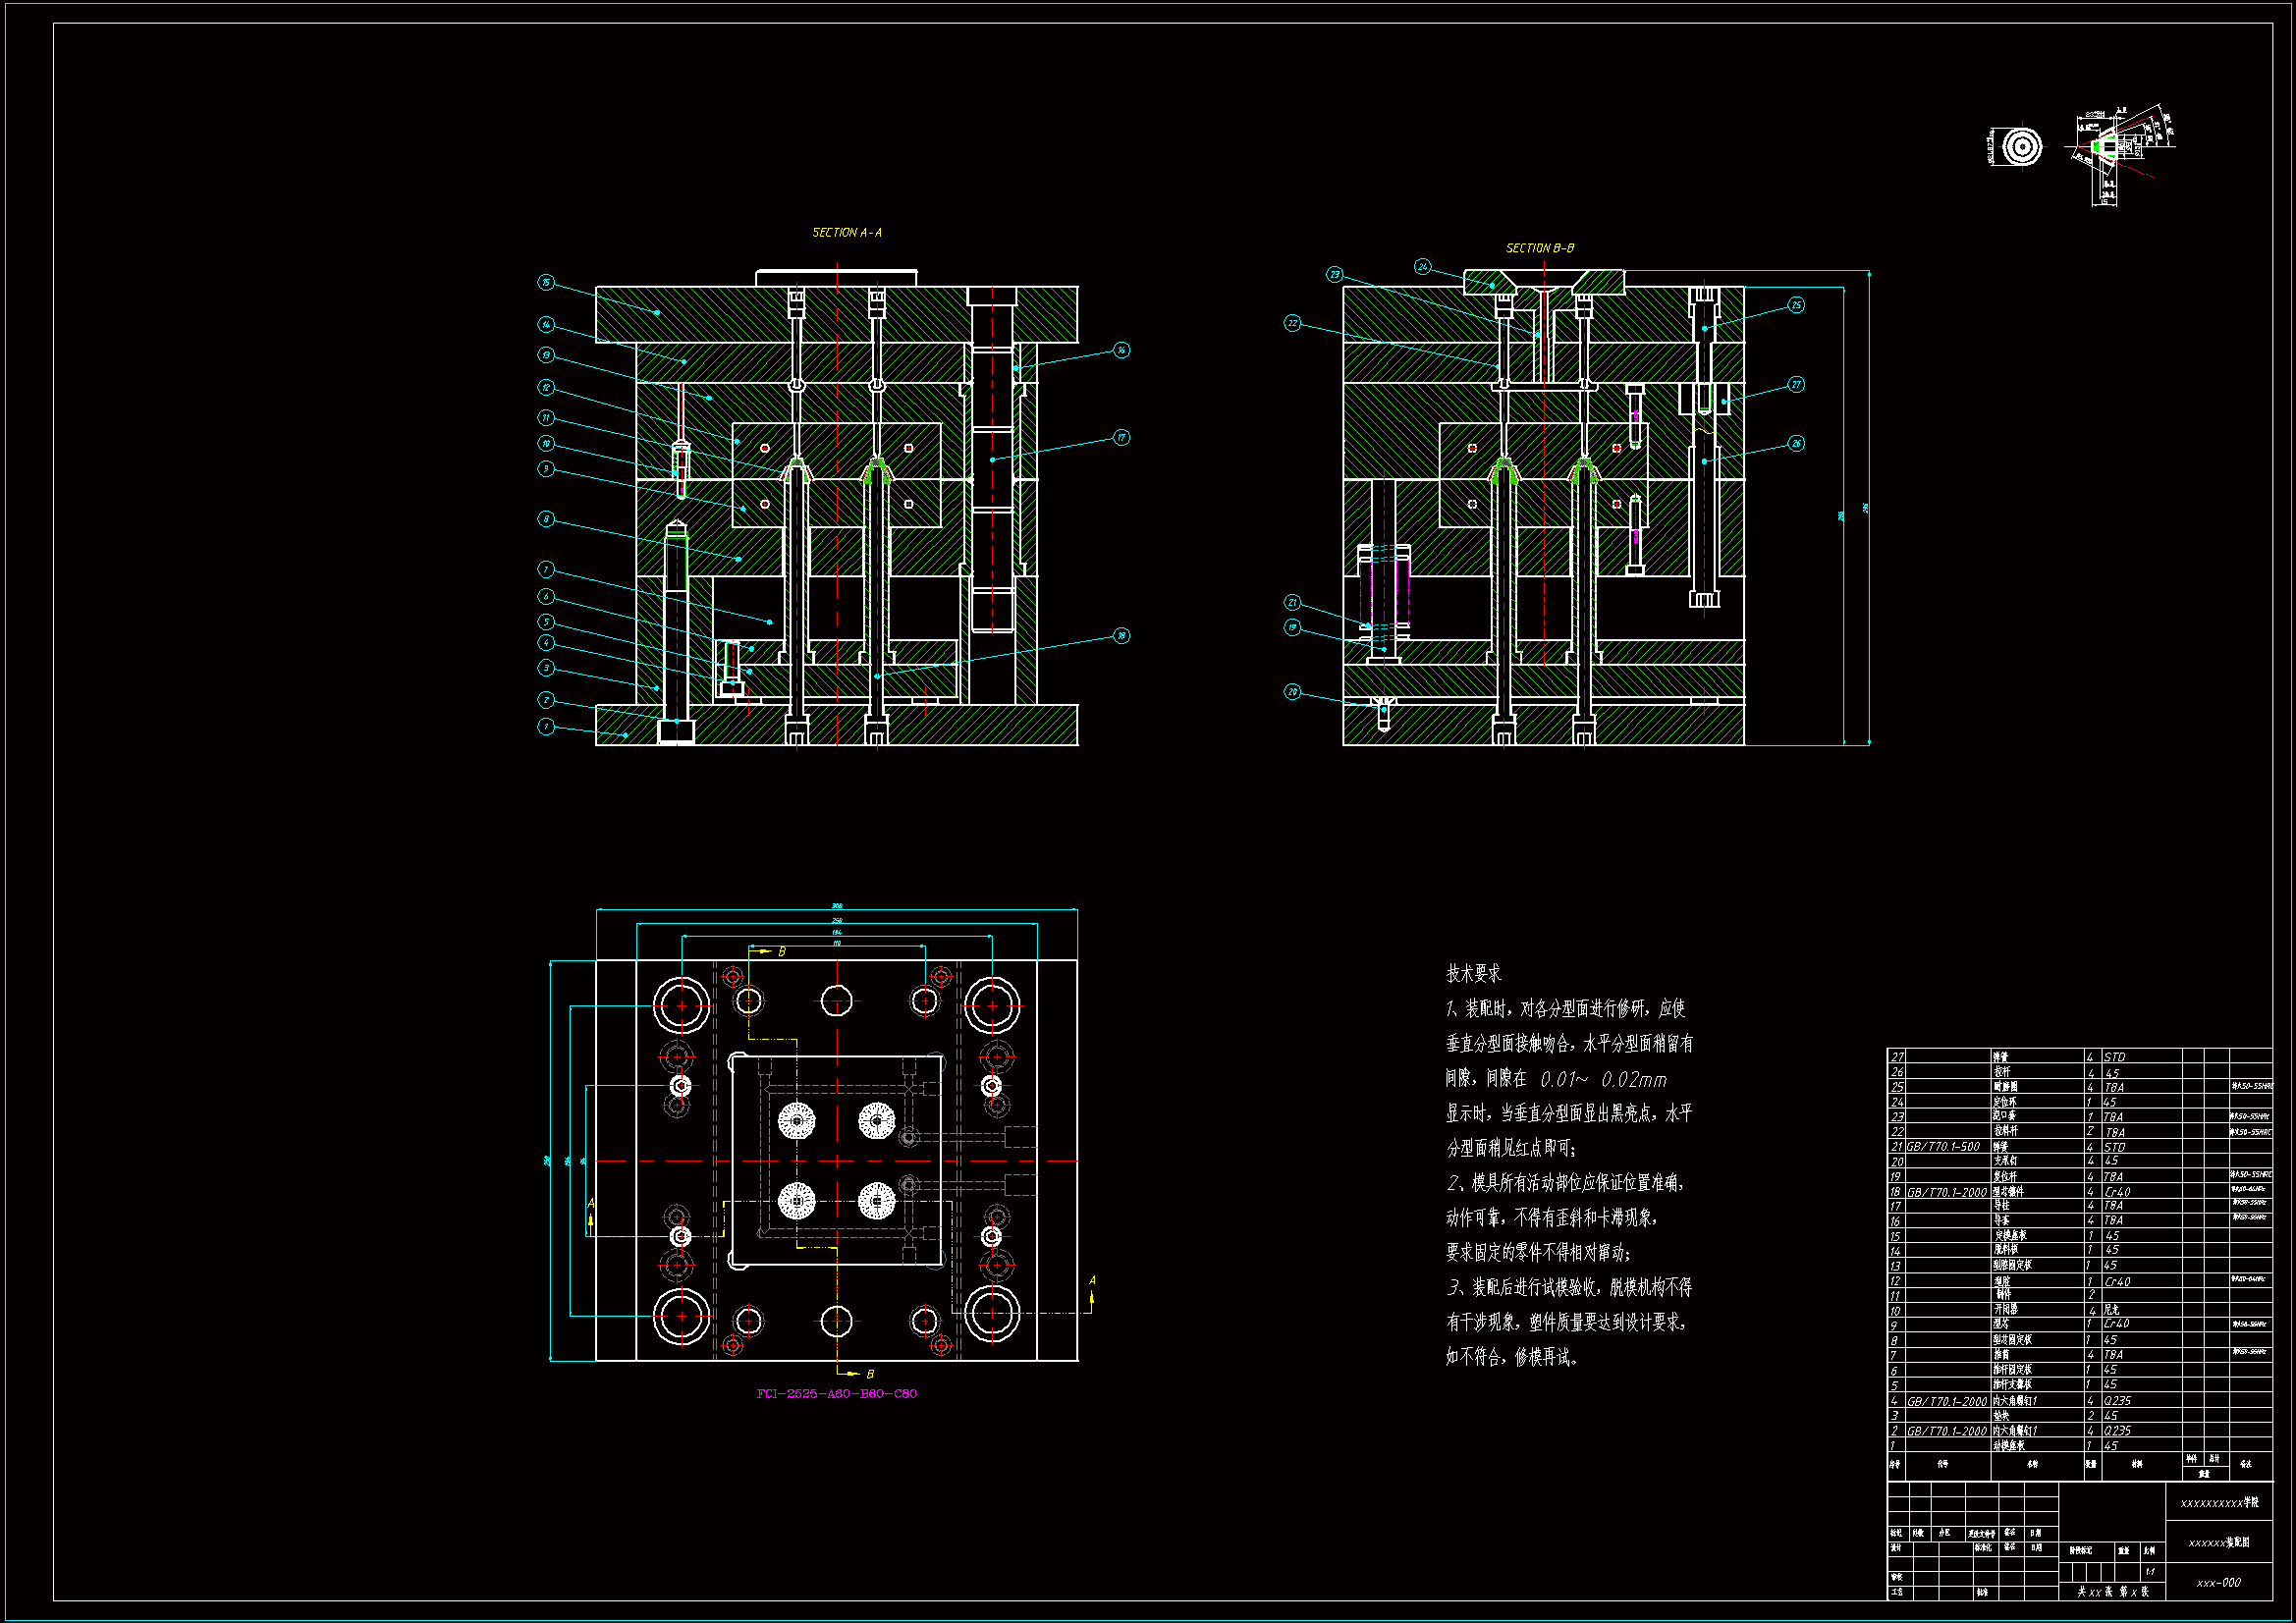This screenshot has height=1623, width=2296.
Task: Click the SECTION A-A title text
Action: tap(846, 233)
